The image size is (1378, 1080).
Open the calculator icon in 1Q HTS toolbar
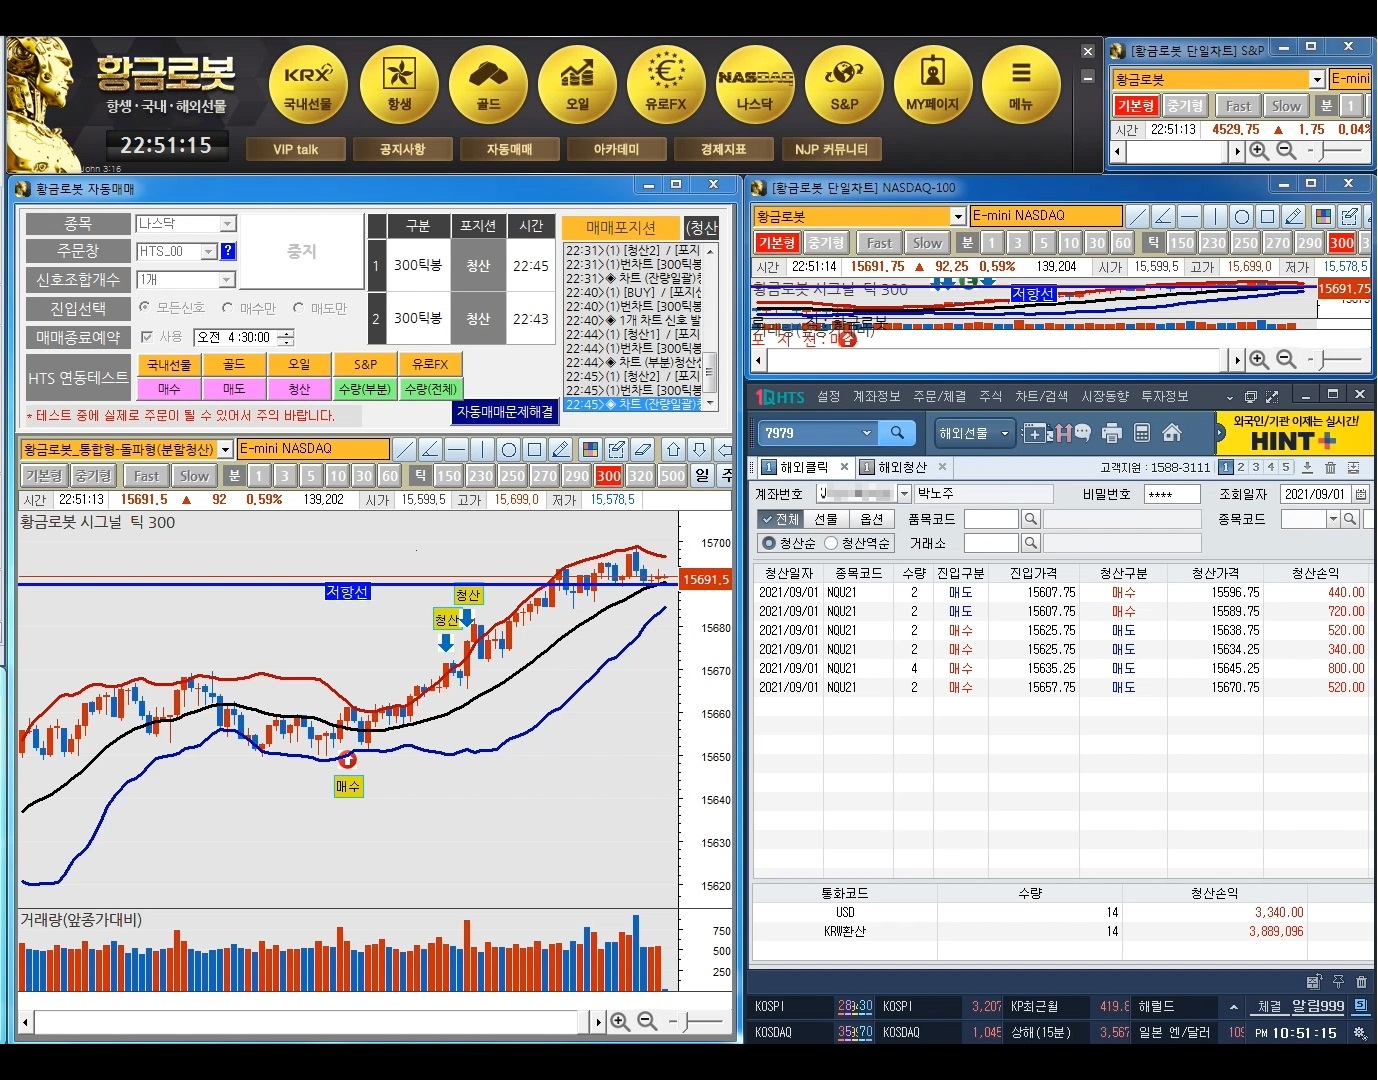[1142, 433]
